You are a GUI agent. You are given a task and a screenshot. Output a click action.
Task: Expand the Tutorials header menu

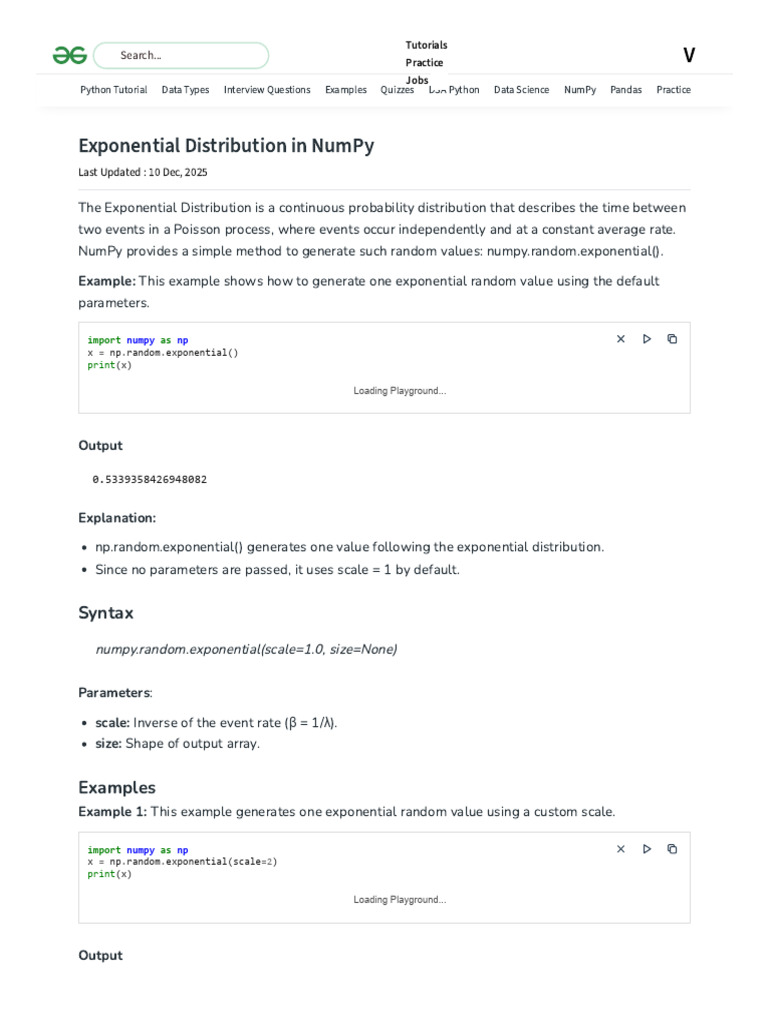[x=426, y=45]
